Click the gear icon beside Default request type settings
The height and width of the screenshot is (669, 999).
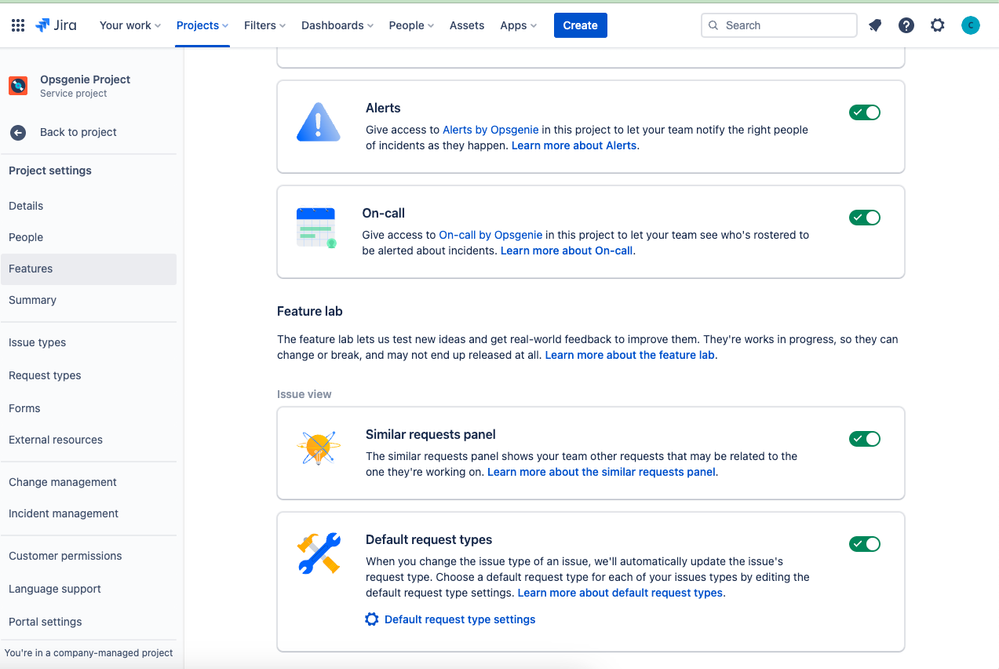pyautogui.click(x=371, y=619)
